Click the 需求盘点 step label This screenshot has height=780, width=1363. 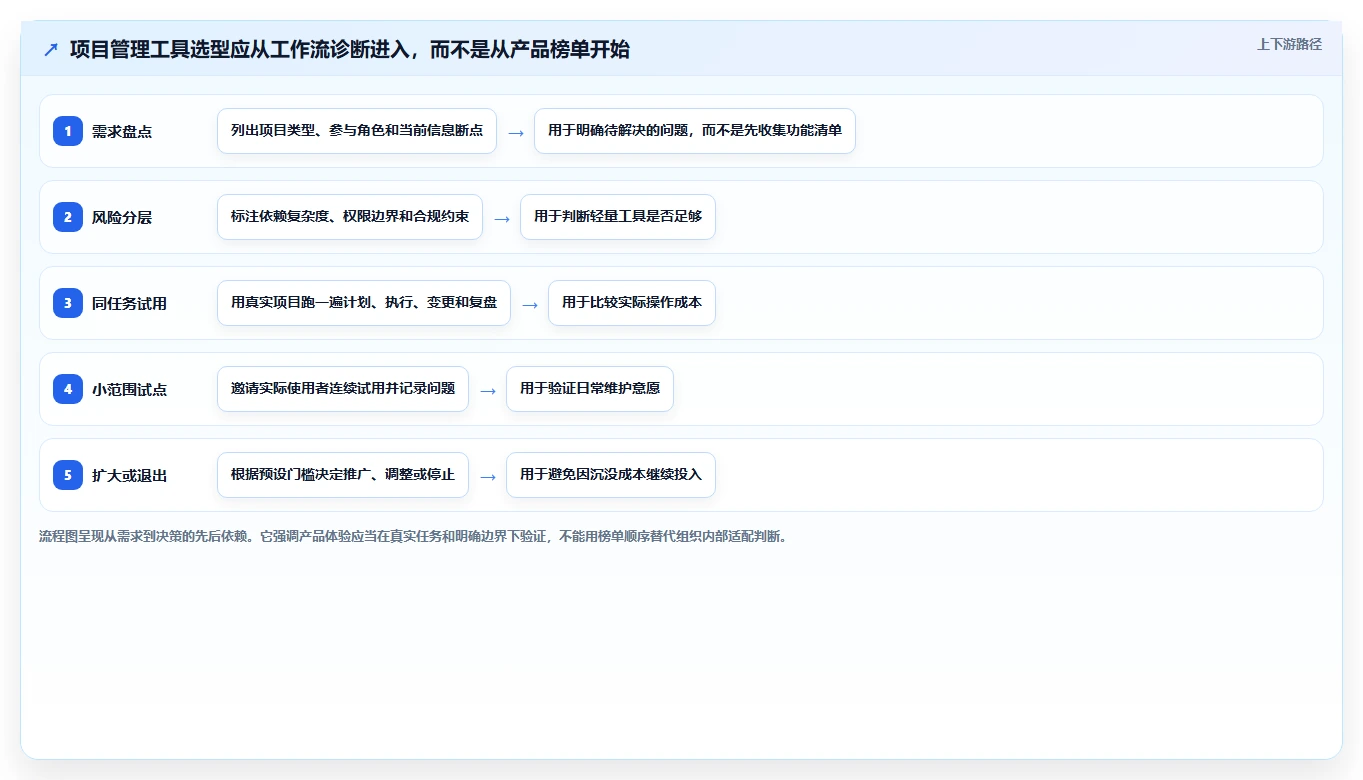click(x=122, y=131)
